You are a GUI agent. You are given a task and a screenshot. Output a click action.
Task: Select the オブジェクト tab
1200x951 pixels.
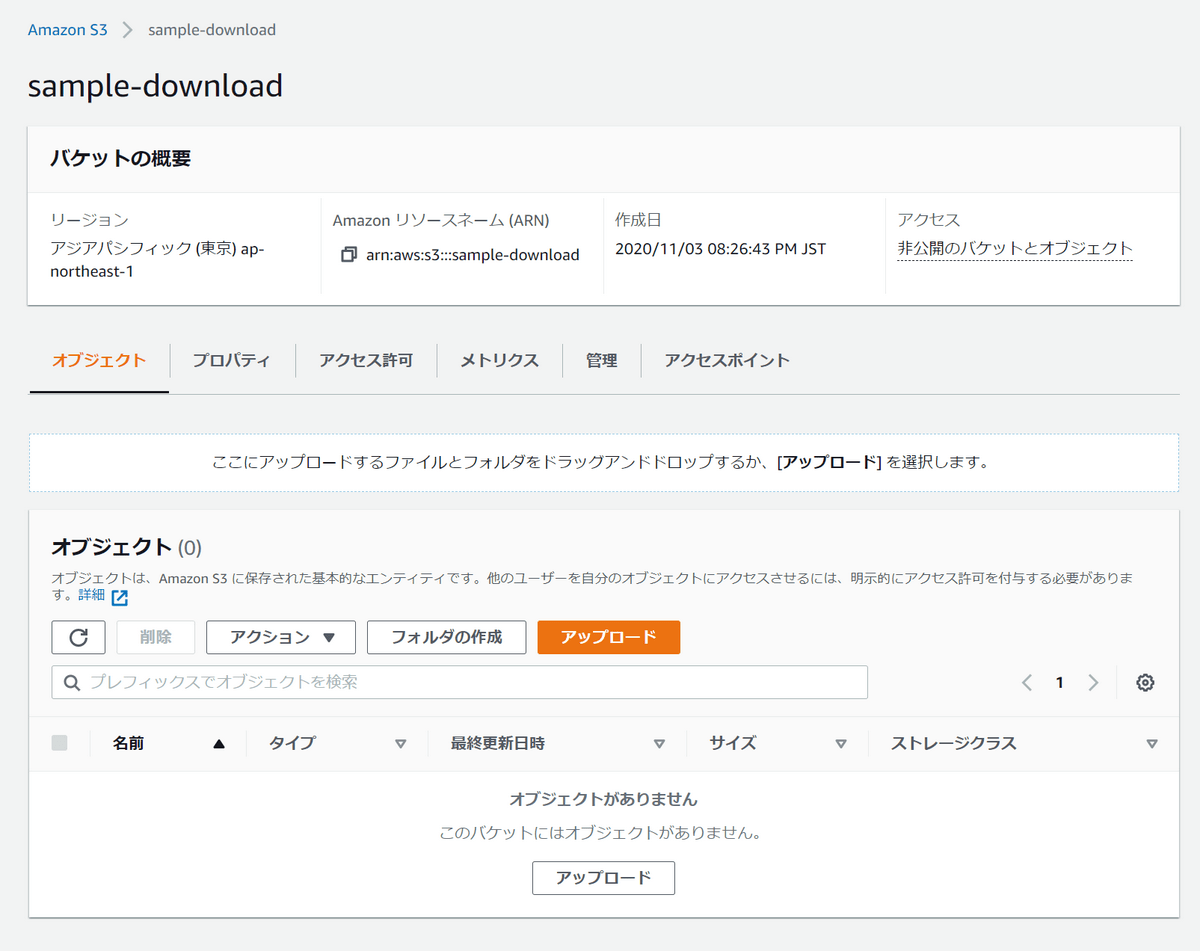point(99,361)
